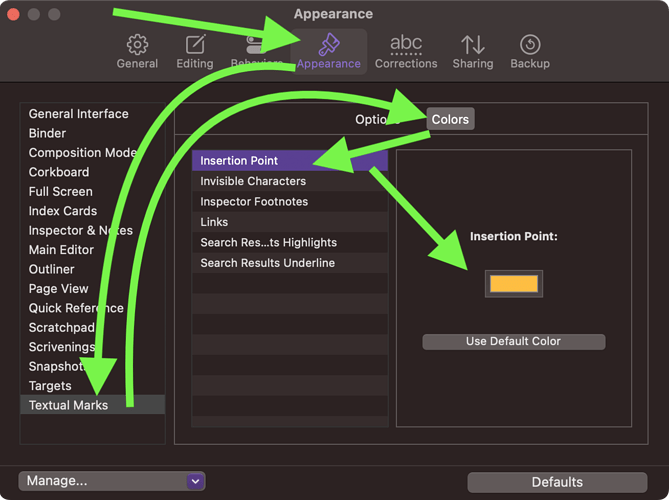The width and height of the screenshot is (669, 500).
Task: Select Scrivenings in the sidebar
Action: coord(93,347)
